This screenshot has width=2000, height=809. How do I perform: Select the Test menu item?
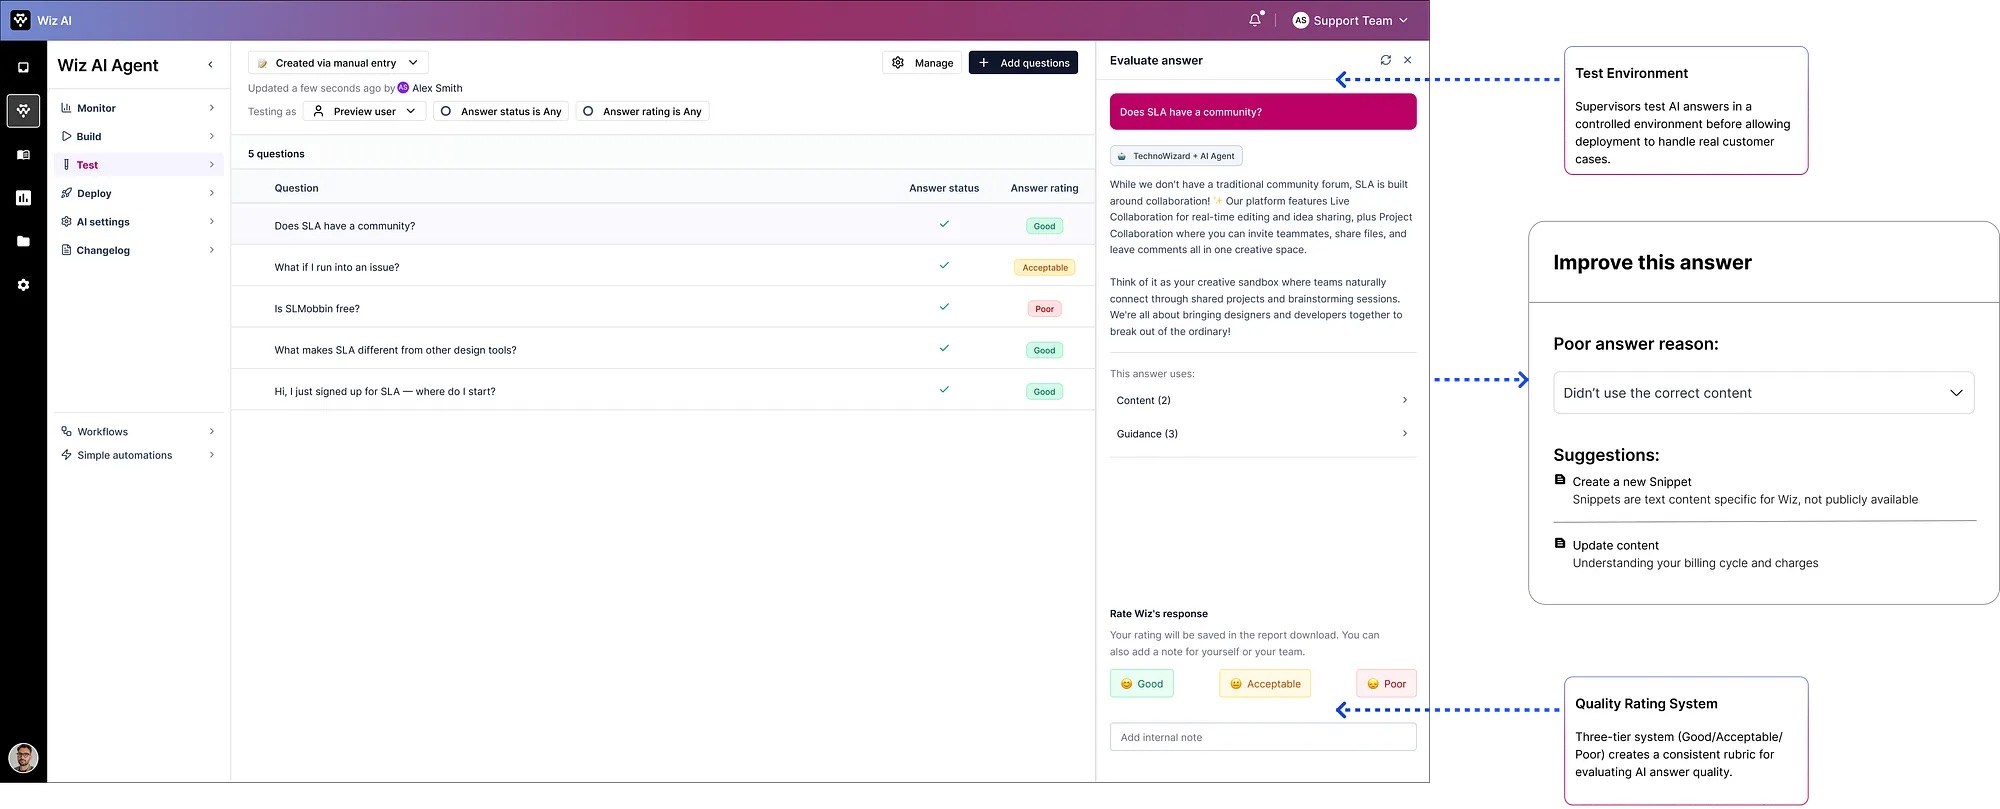point(138,165)
